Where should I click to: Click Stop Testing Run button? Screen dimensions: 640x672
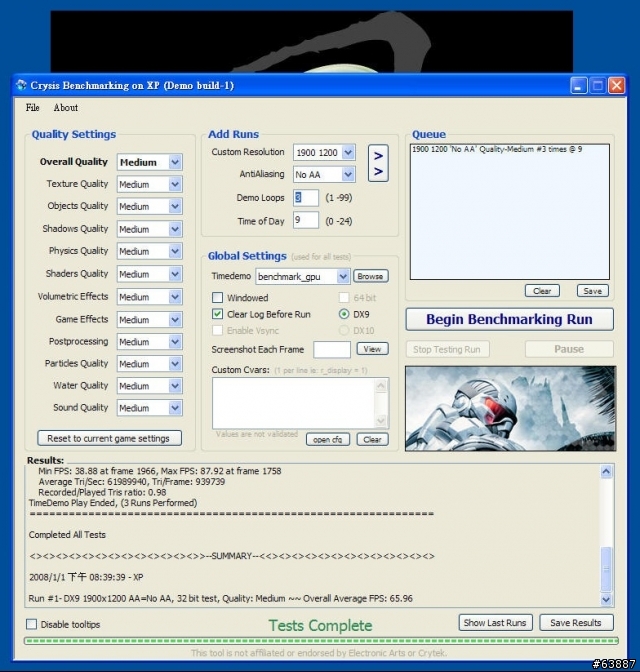point(448,349)
